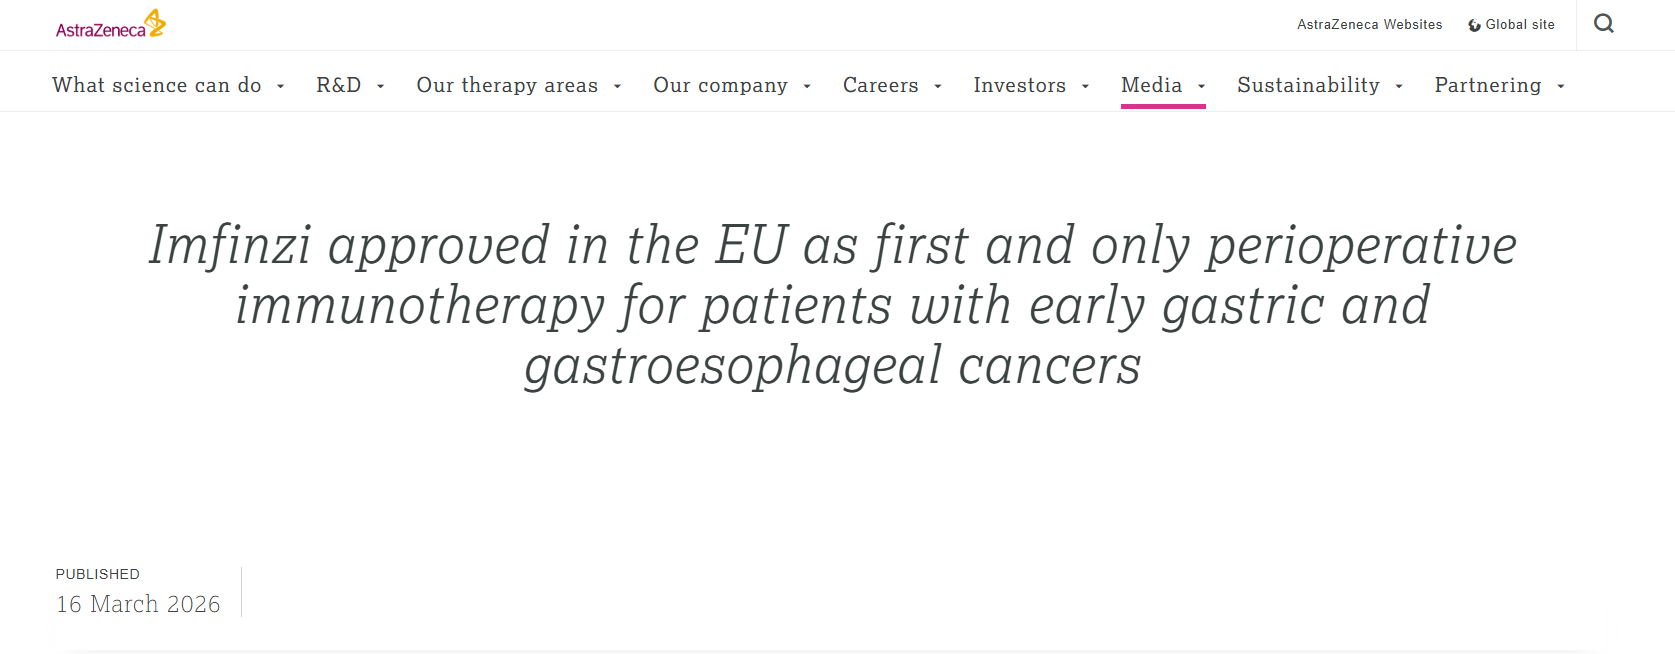Open the Sustainability menu item
Viewport: 1675px width, 654px height.
point(1308,85)
